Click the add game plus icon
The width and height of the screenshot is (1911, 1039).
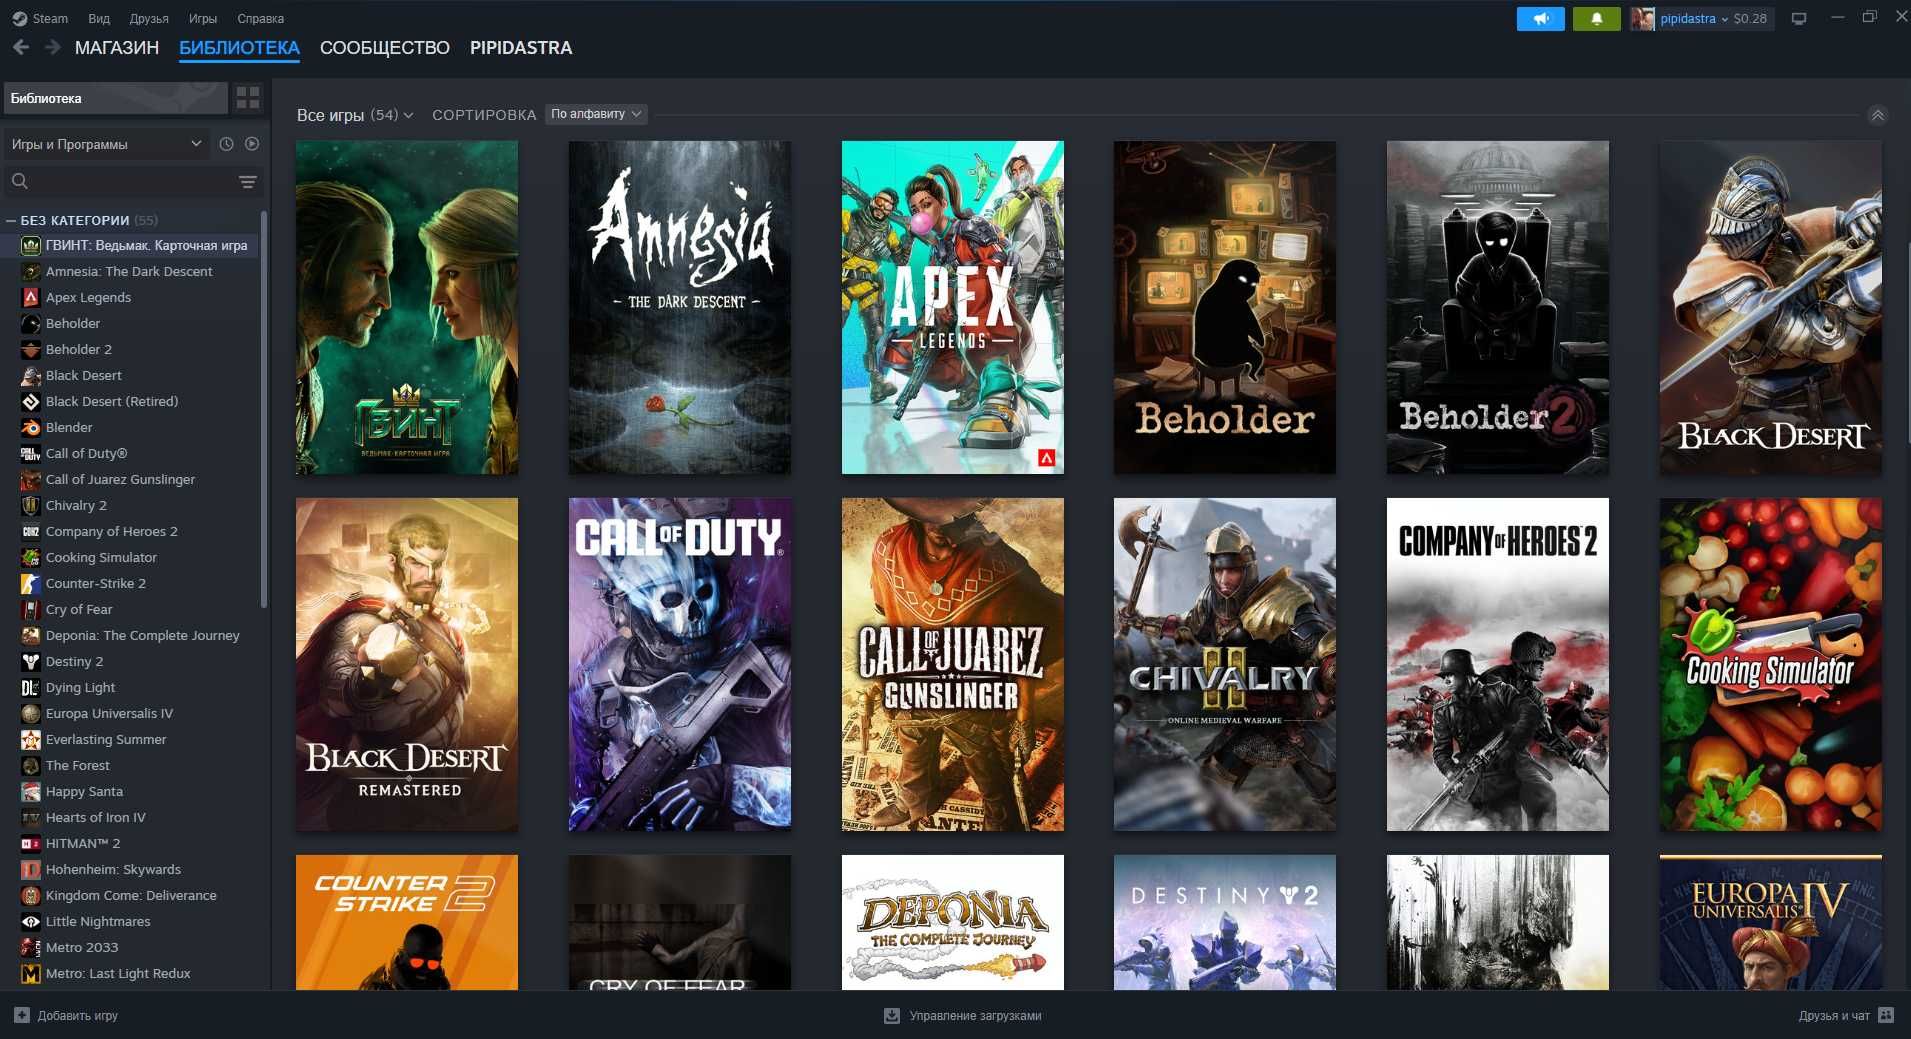pyautogui.click(x=22, y=1015)
